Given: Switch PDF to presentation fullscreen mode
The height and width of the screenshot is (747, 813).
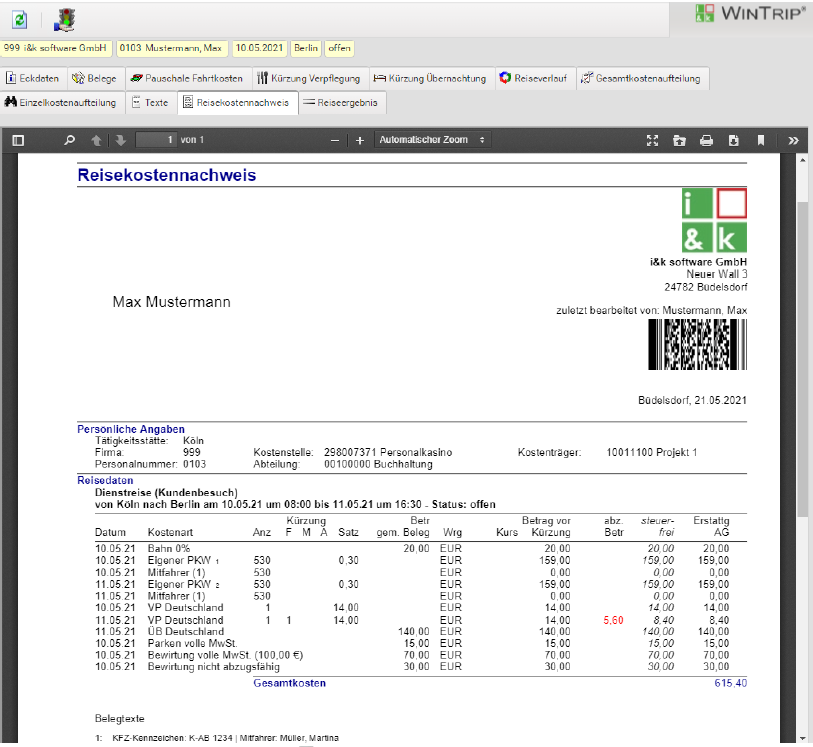Looking at the screenshot, I should [x=653, y=140].
